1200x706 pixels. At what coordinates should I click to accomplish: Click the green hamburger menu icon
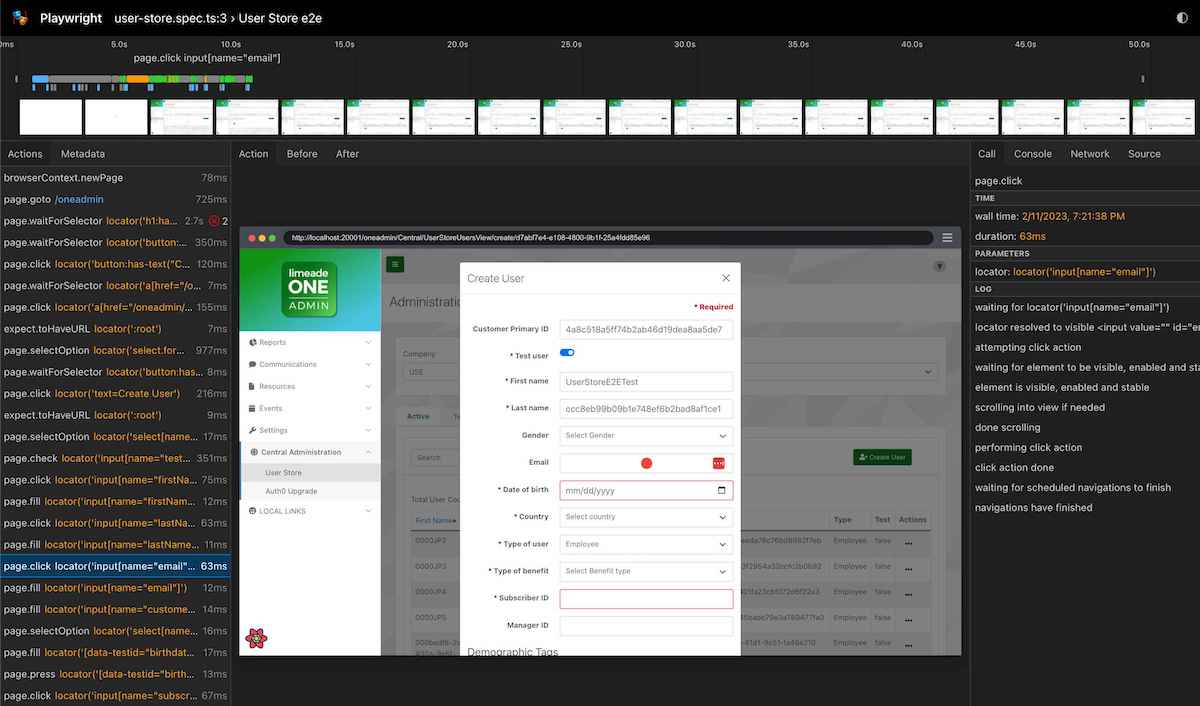[x=395, y=265]
